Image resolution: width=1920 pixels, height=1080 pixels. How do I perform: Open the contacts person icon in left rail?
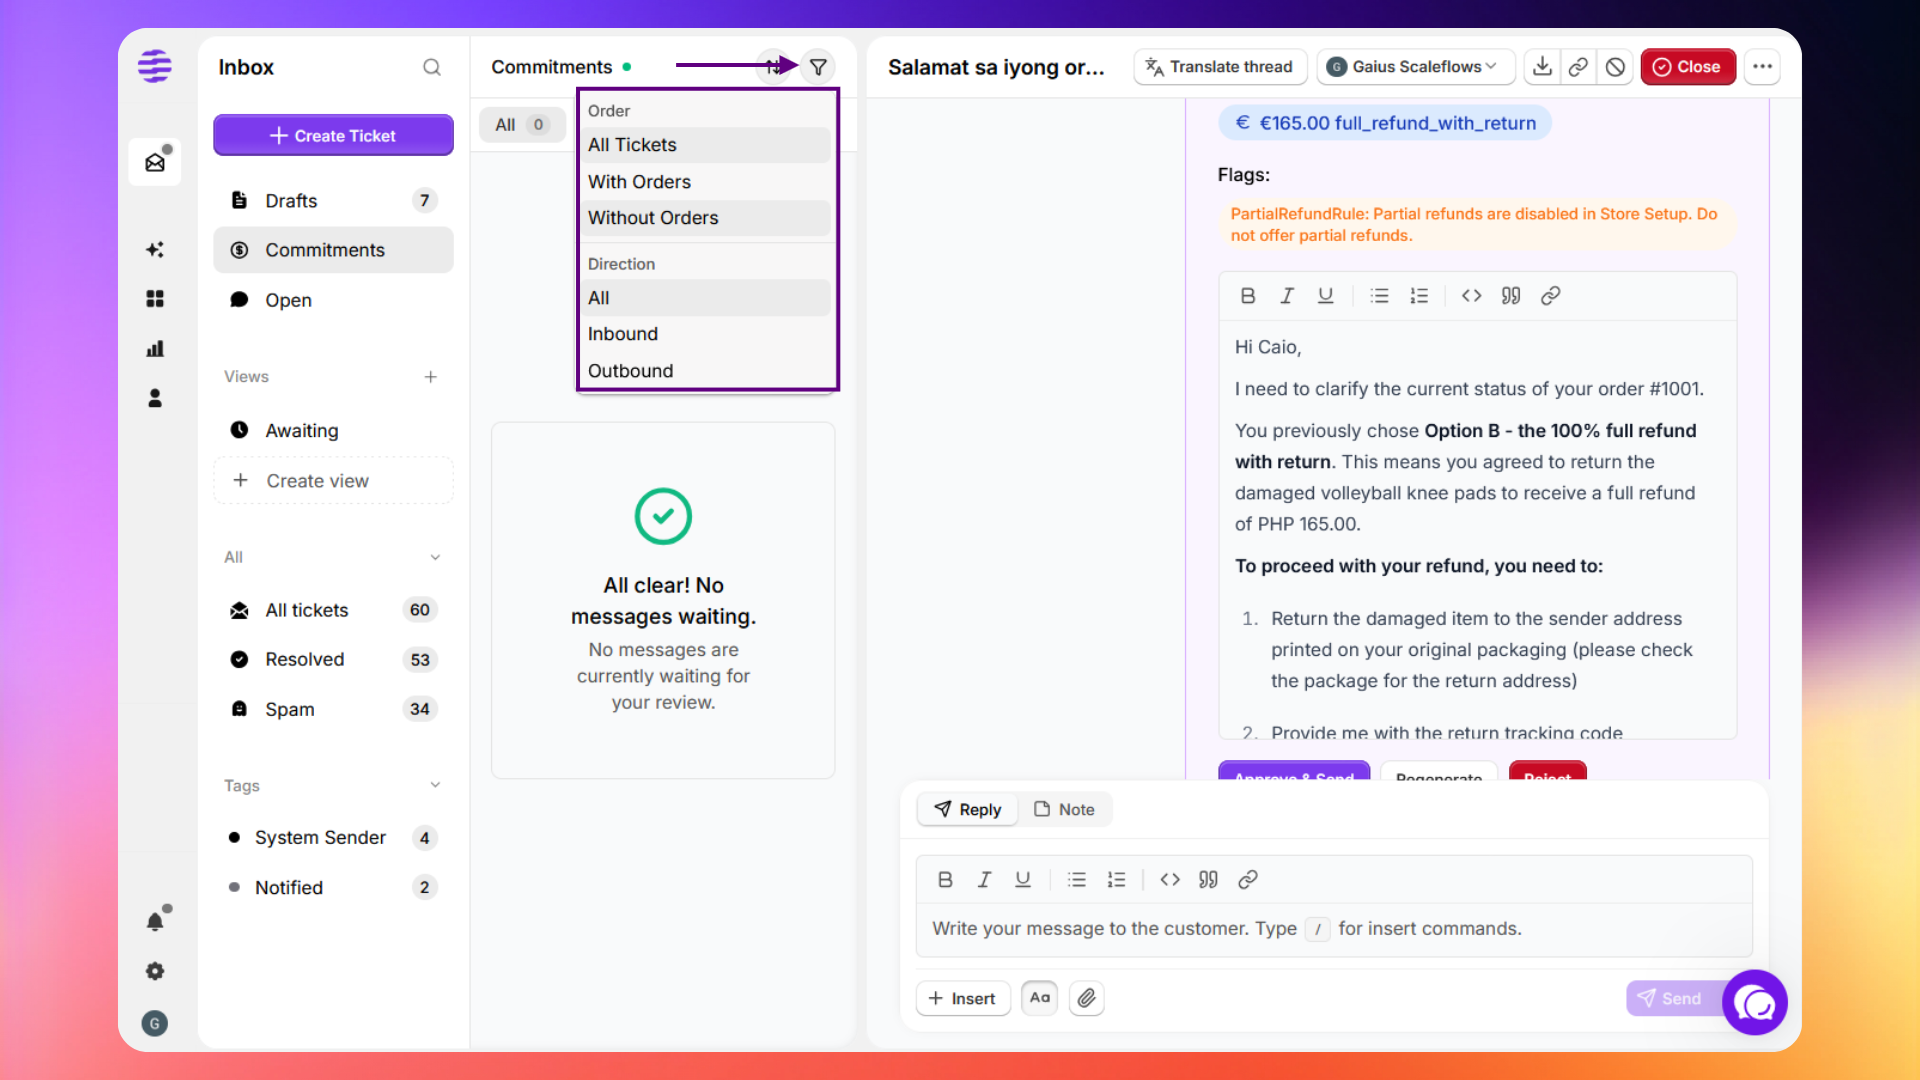pos(155,398)
